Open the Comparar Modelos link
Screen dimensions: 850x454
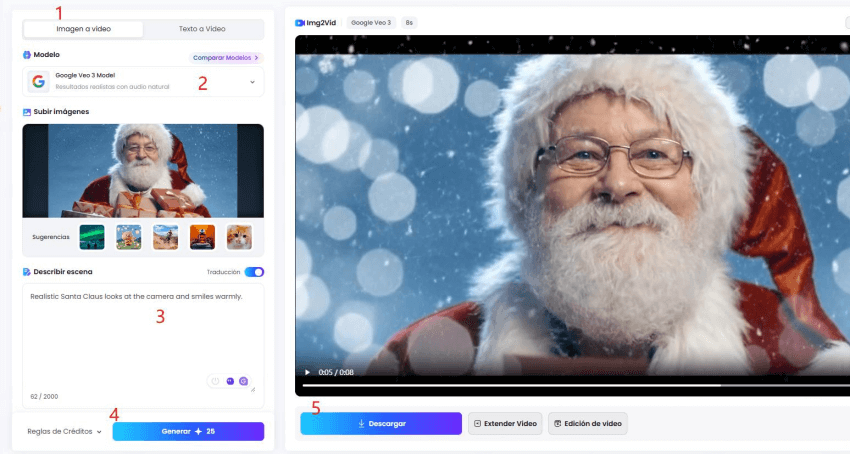click(x=226, y=57)
